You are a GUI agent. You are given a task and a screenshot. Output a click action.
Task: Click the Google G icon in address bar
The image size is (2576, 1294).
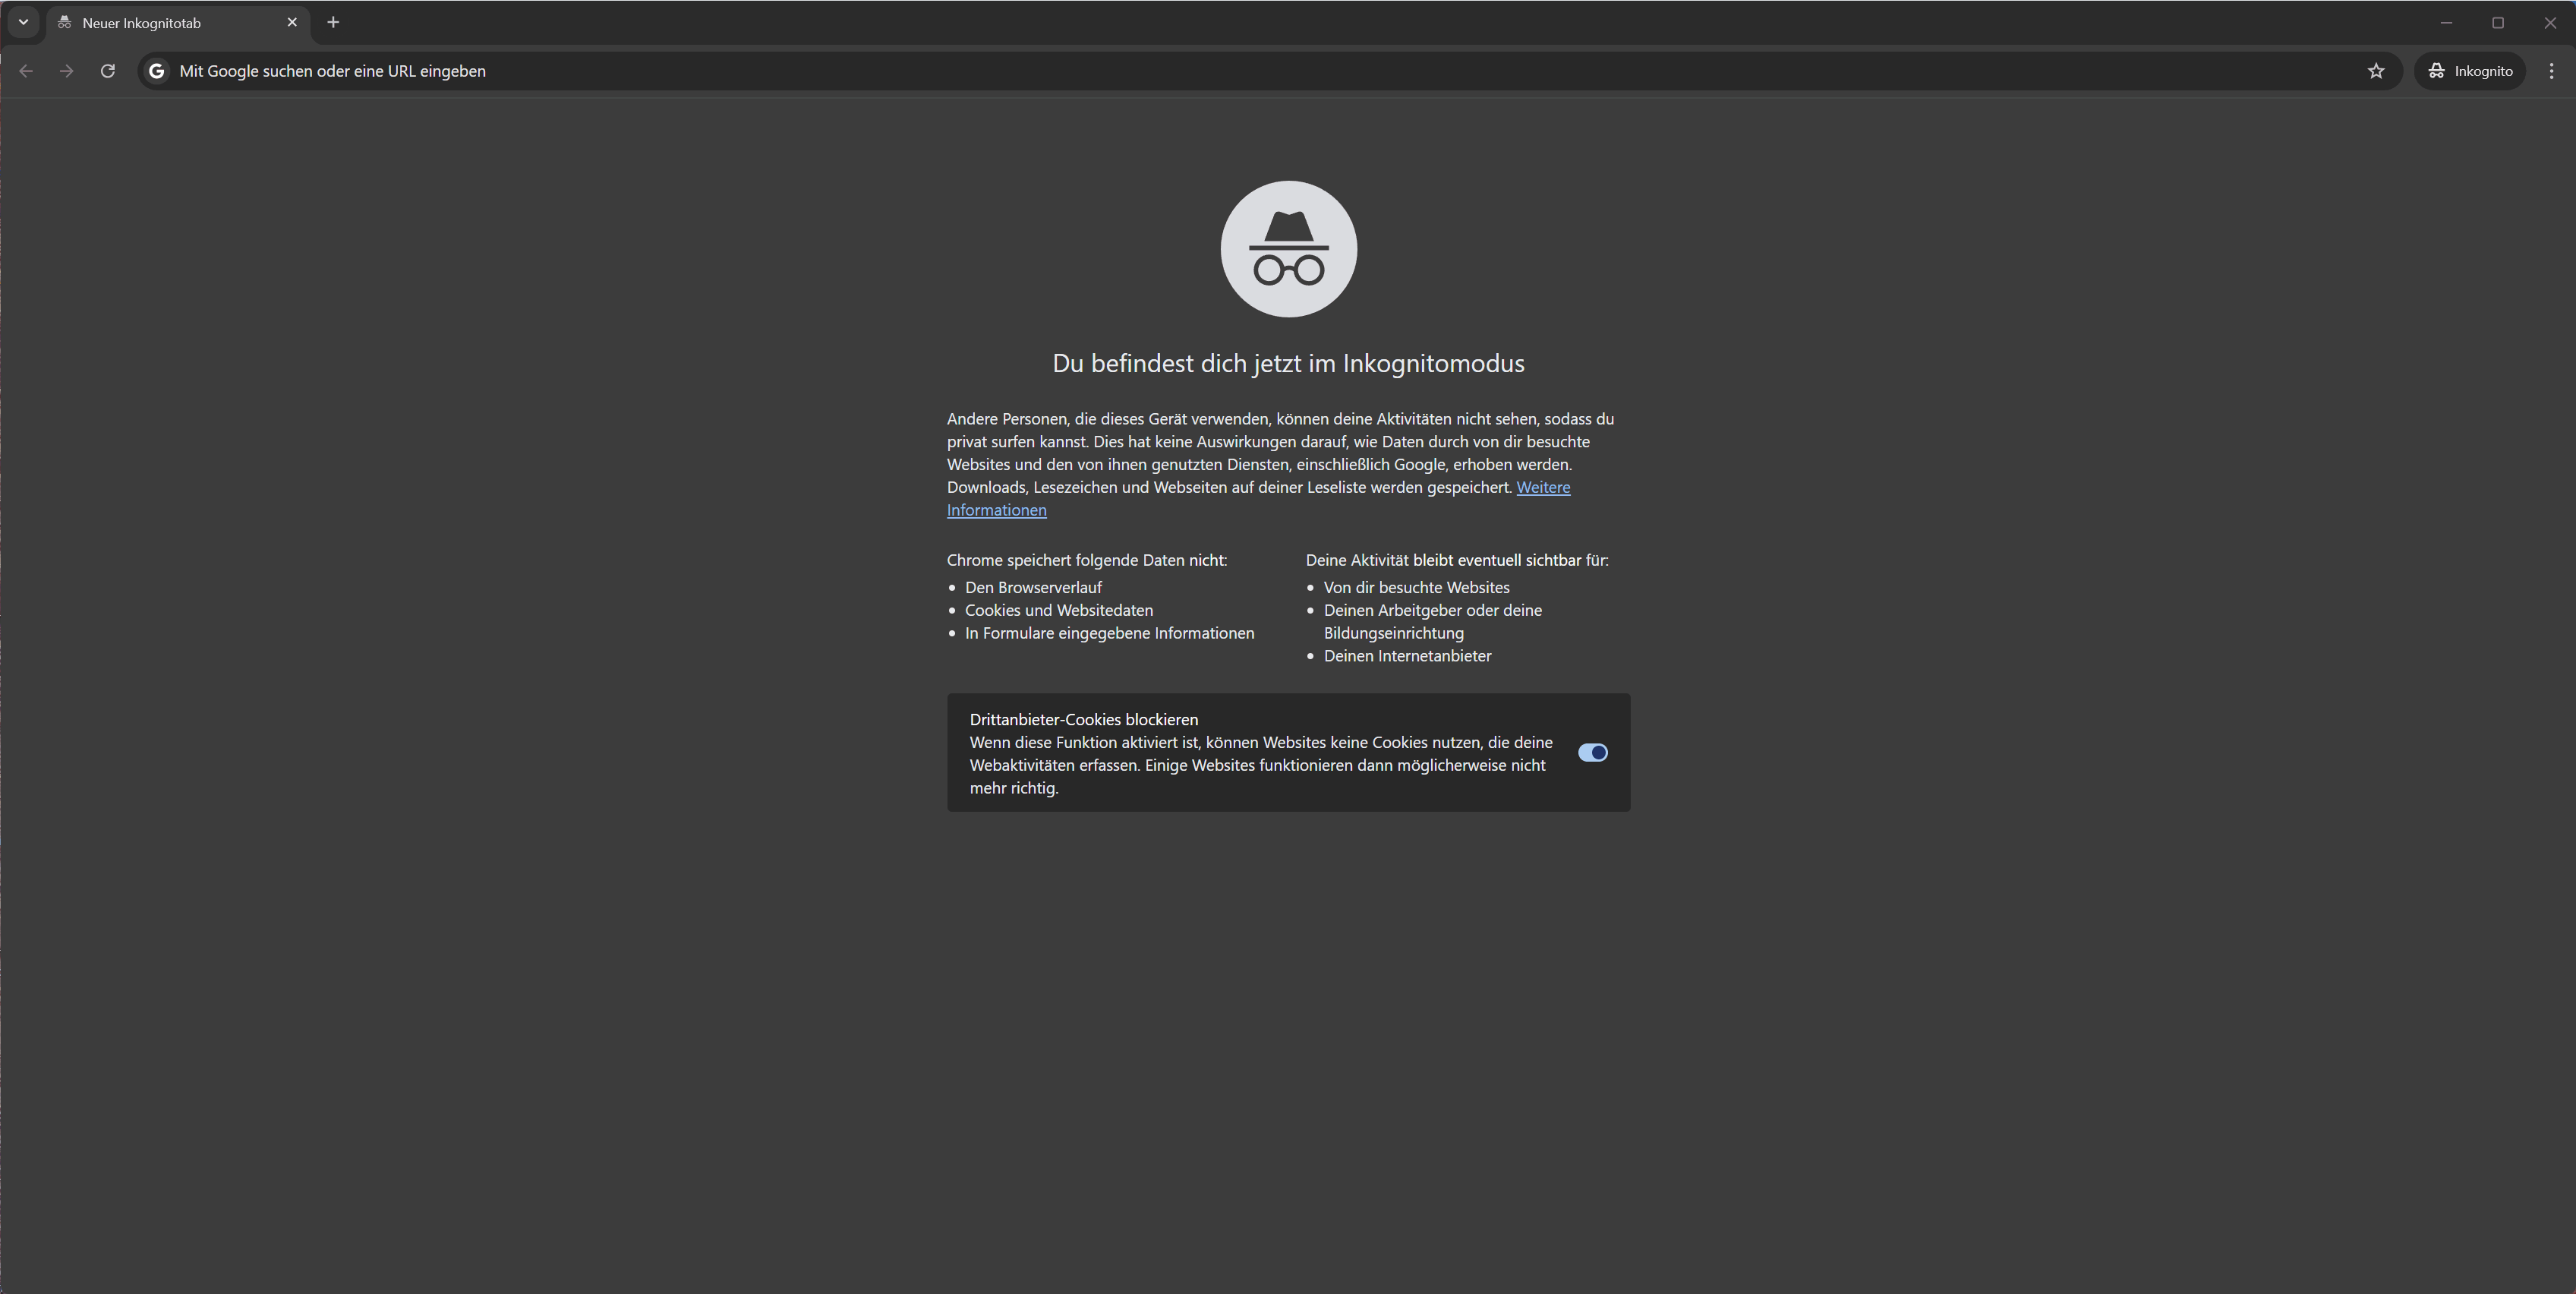[x=157, y=71]
